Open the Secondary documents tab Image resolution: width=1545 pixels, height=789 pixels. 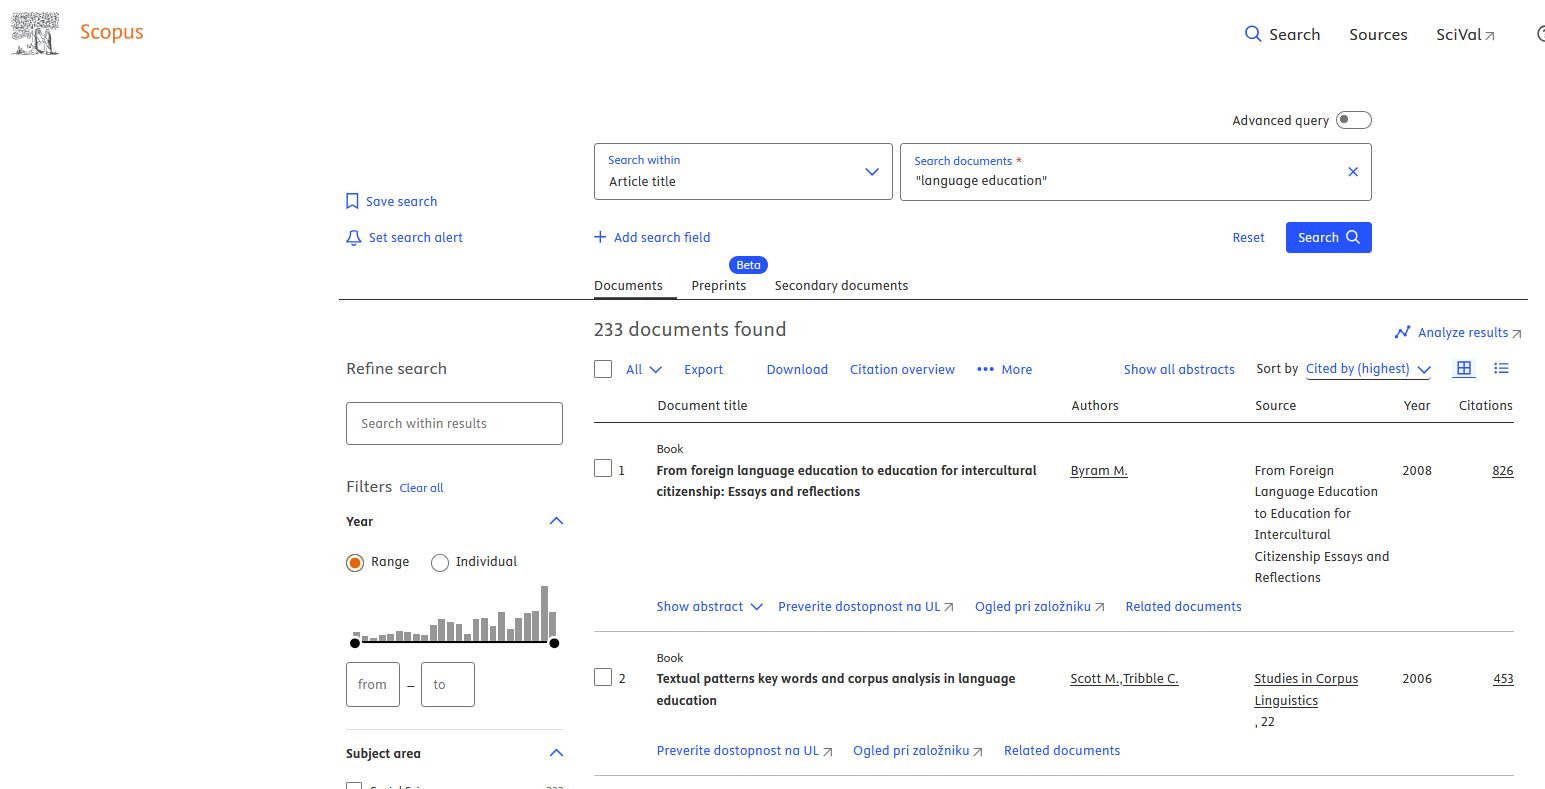pos(841,286)
